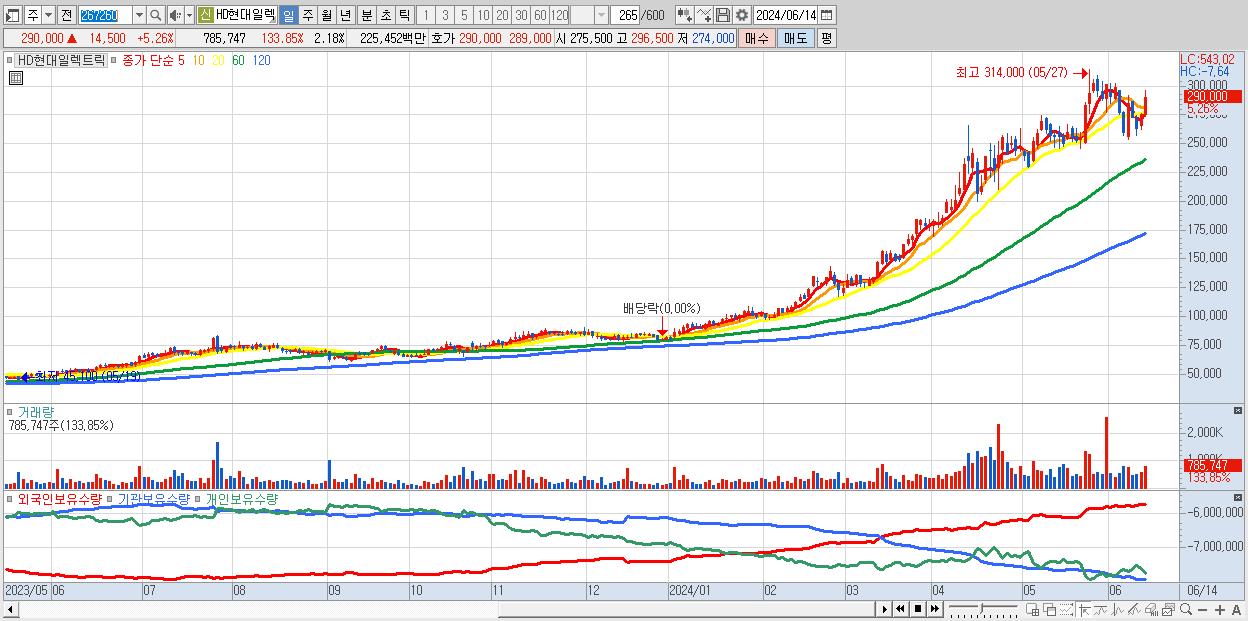The height and width of the screenshot is (621, 1248).
Task: Choose the 1 interval button
Action: pyautogui.click(x=426, y=15)
